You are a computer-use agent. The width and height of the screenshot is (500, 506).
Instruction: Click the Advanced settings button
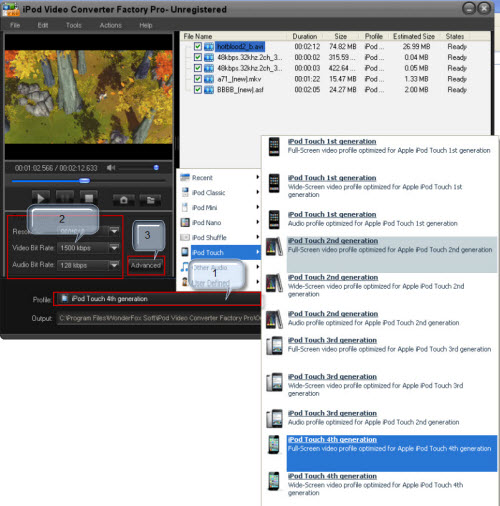[146, 265]
